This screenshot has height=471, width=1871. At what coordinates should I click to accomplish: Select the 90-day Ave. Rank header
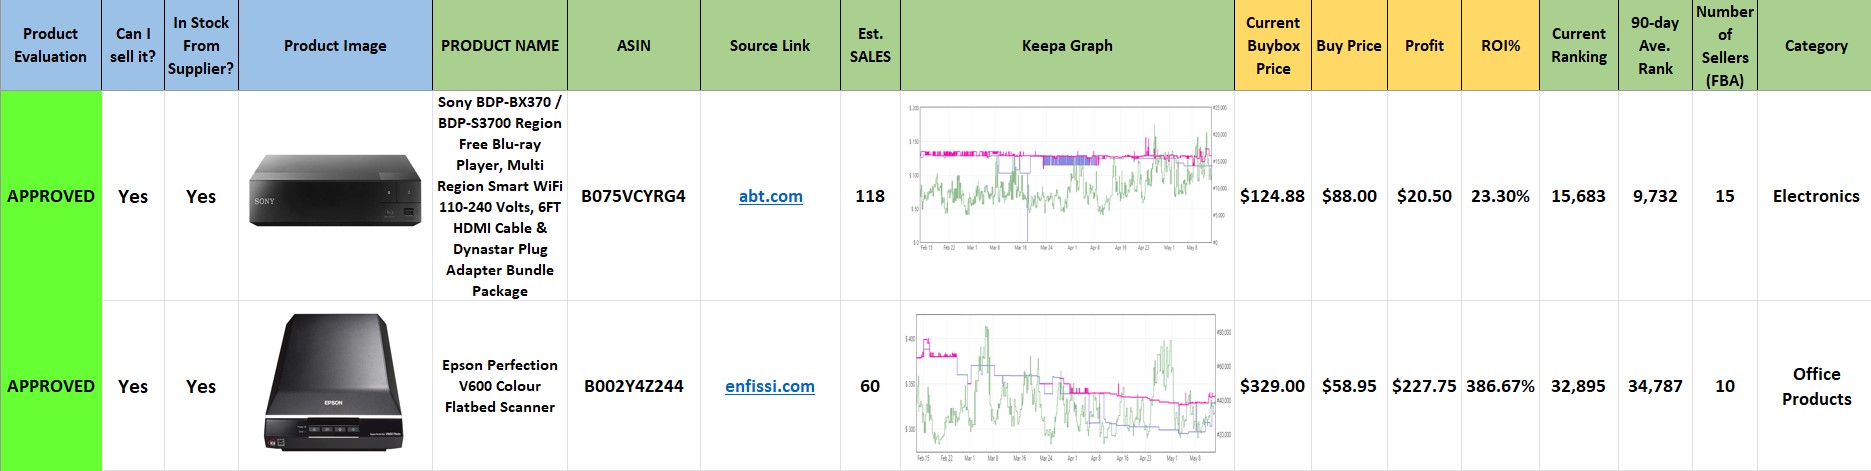(1655, 46)
